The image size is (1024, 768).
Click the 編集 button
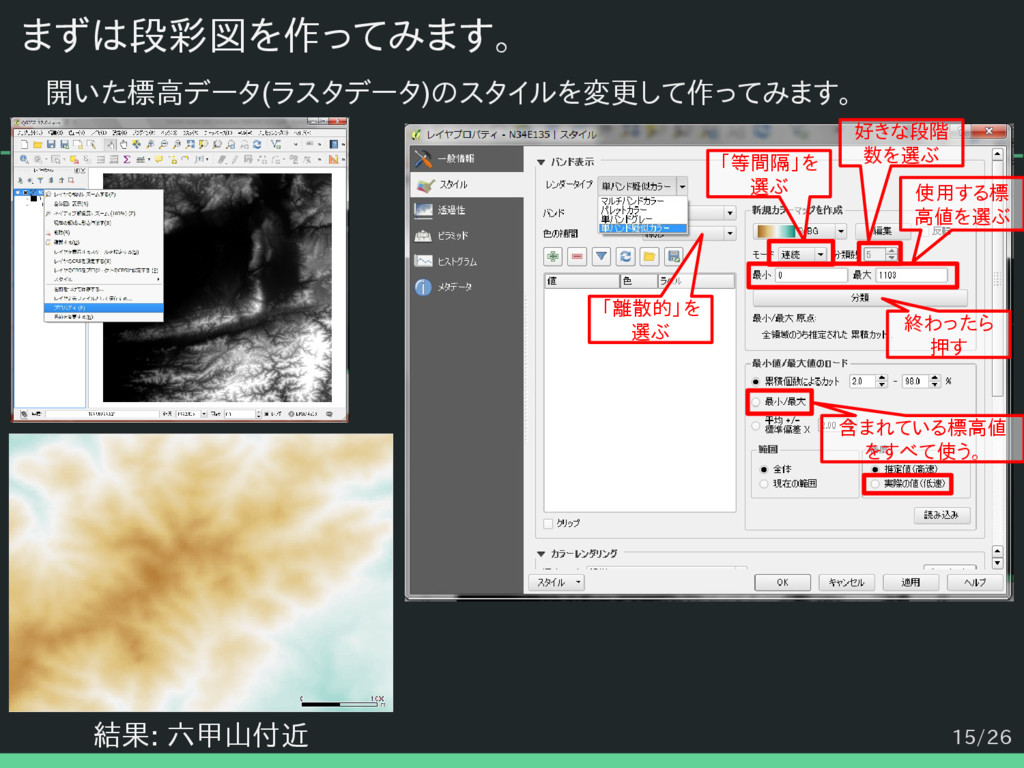coord(883,232)
